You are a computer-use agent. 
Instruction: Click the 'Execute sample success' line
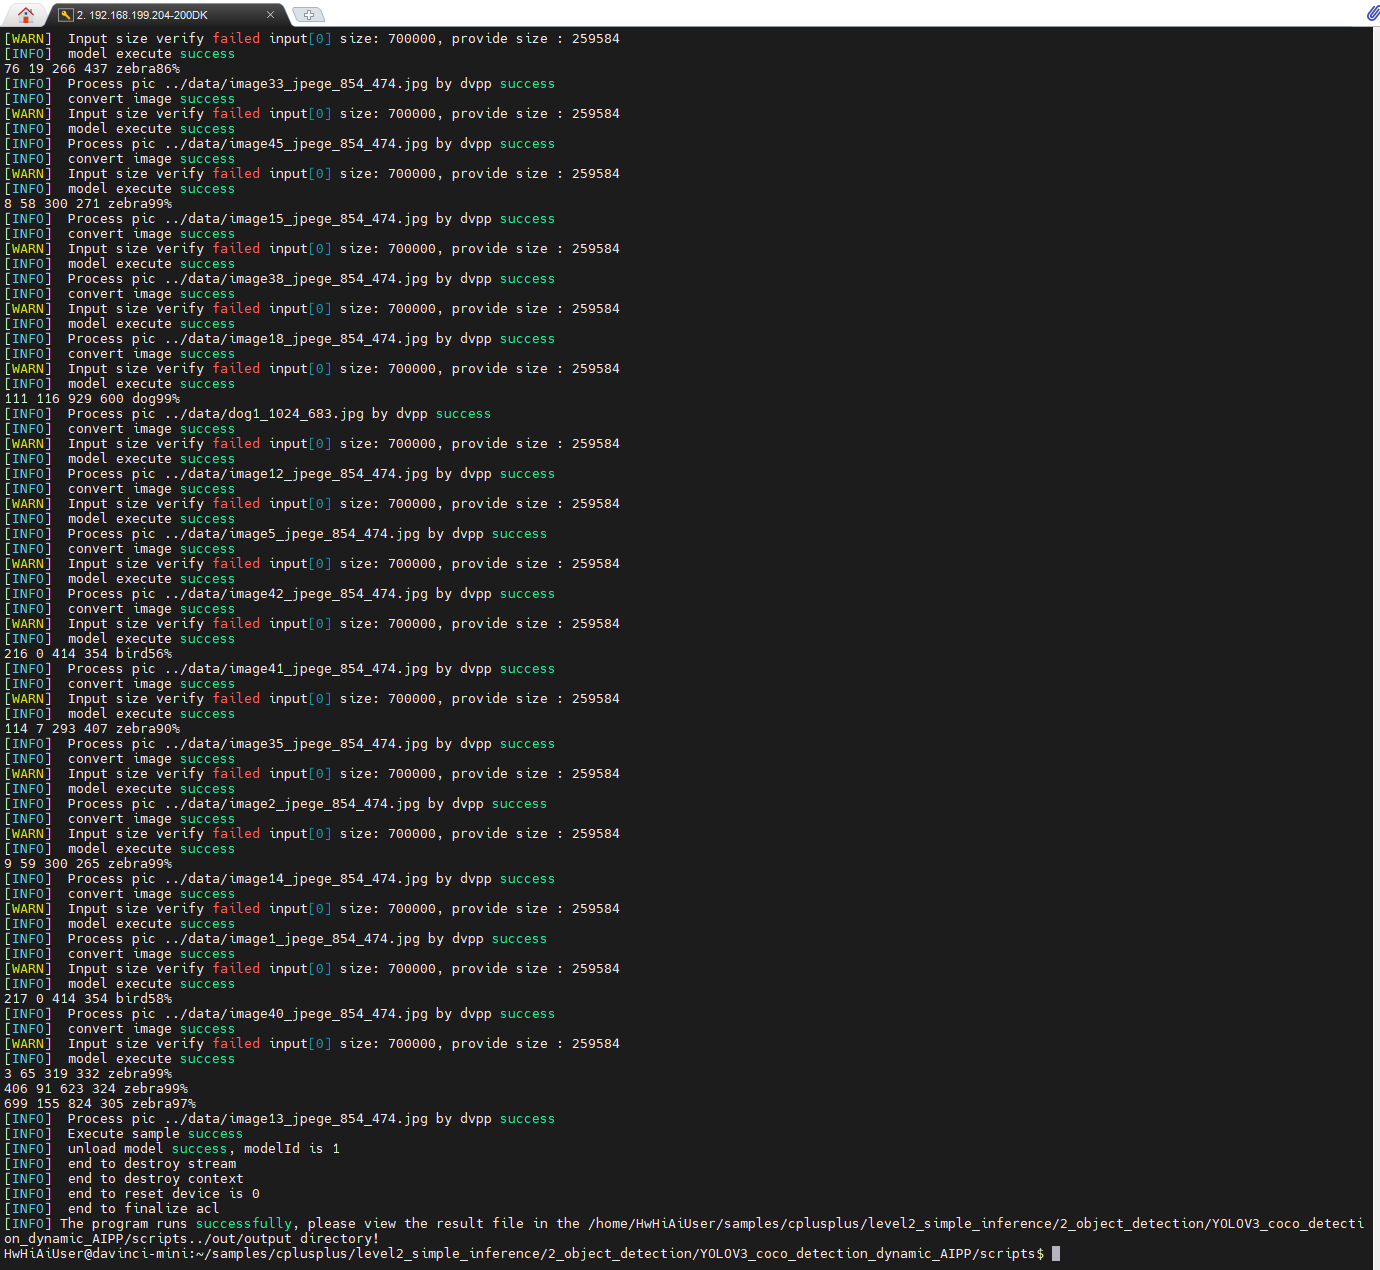tap(124, 1134)
